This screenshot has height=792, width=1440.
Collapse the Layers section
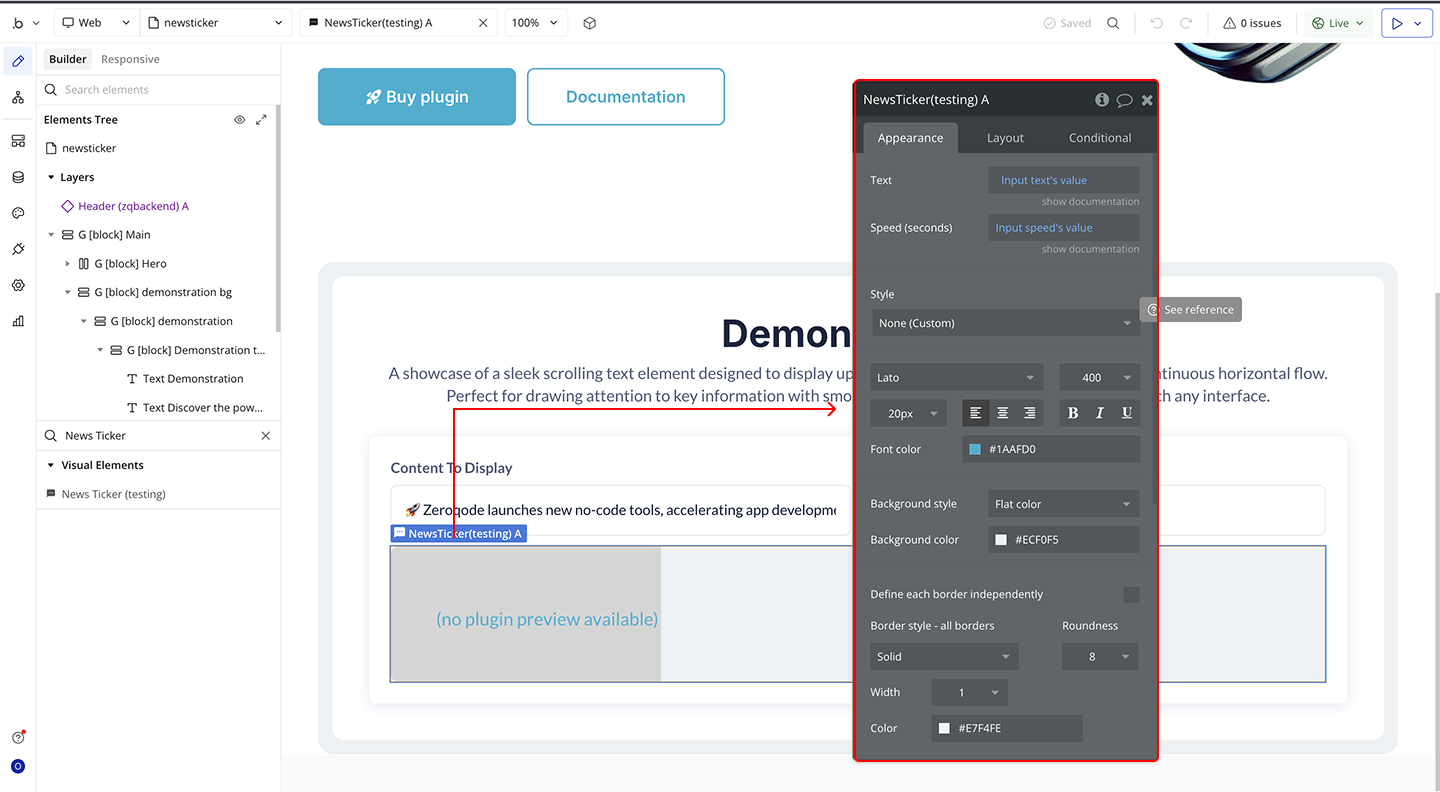51,178
